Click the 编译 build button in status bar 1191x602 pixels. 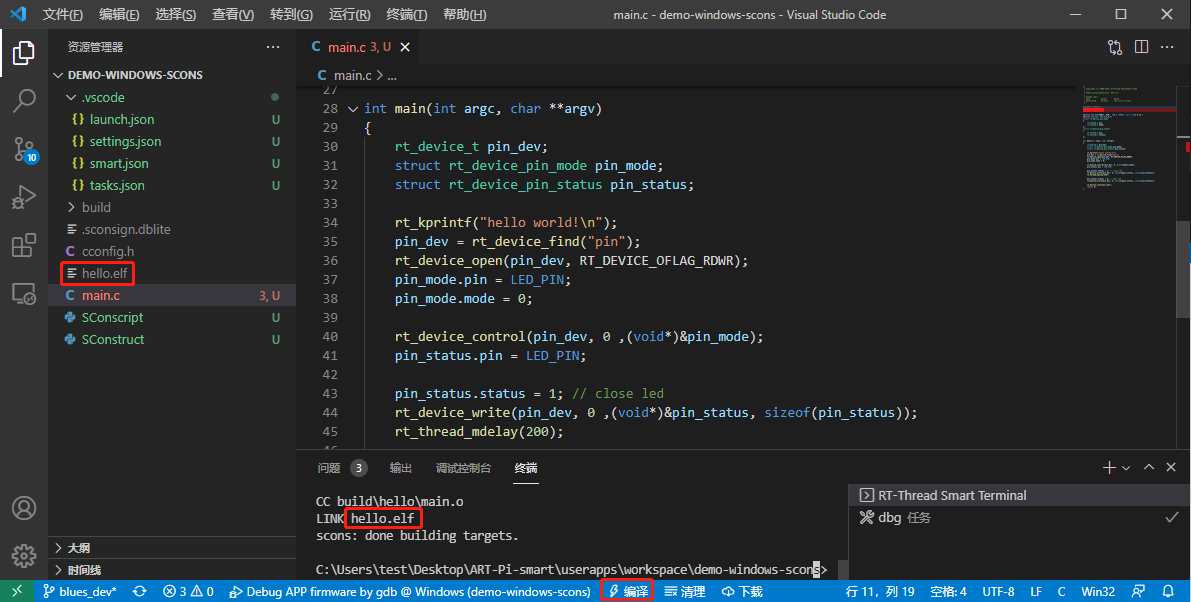click(x=628, y=591)
